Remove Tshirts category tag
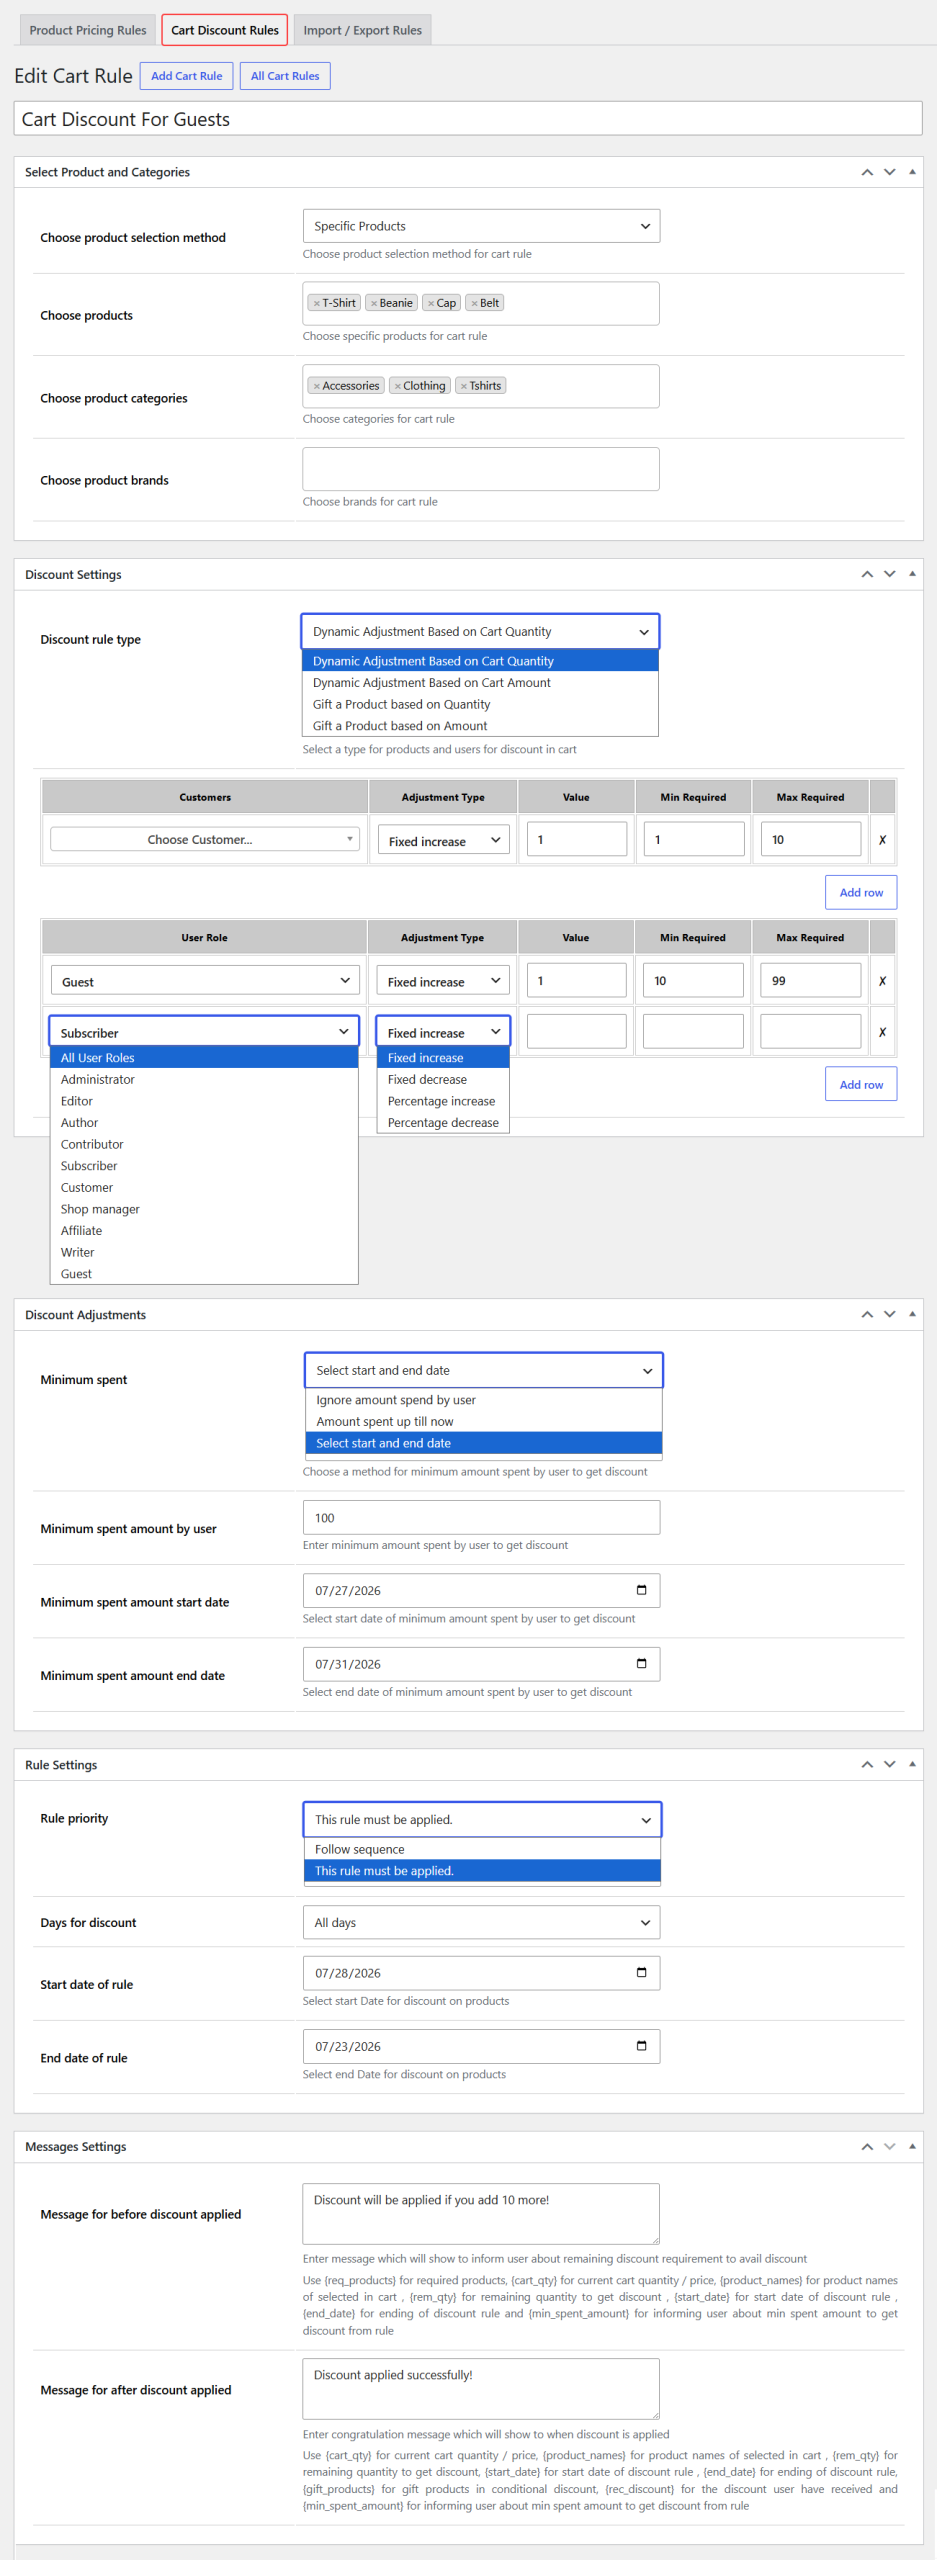 pos(464,386)
